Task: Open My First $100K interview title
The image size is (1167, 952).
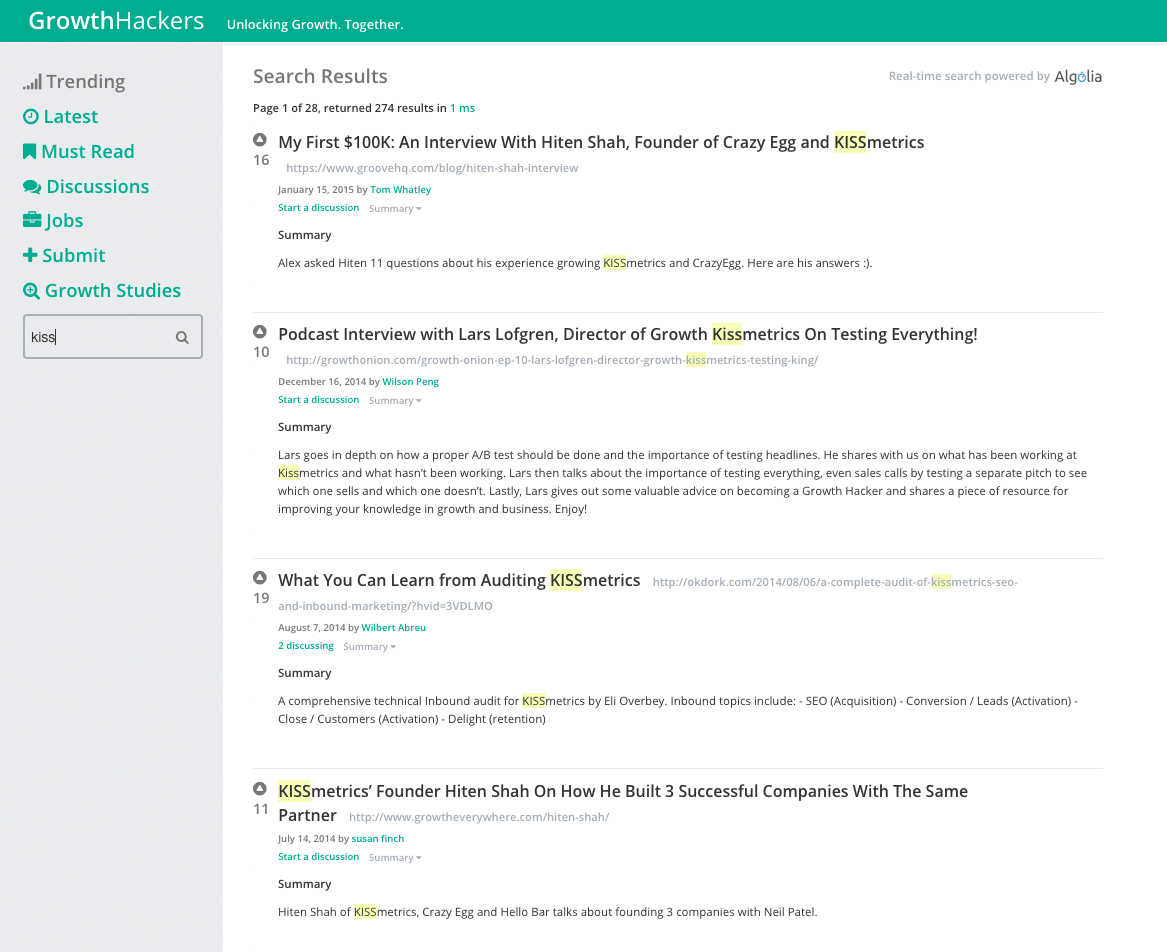Action: pyautogui.click(x=601, y=142)
